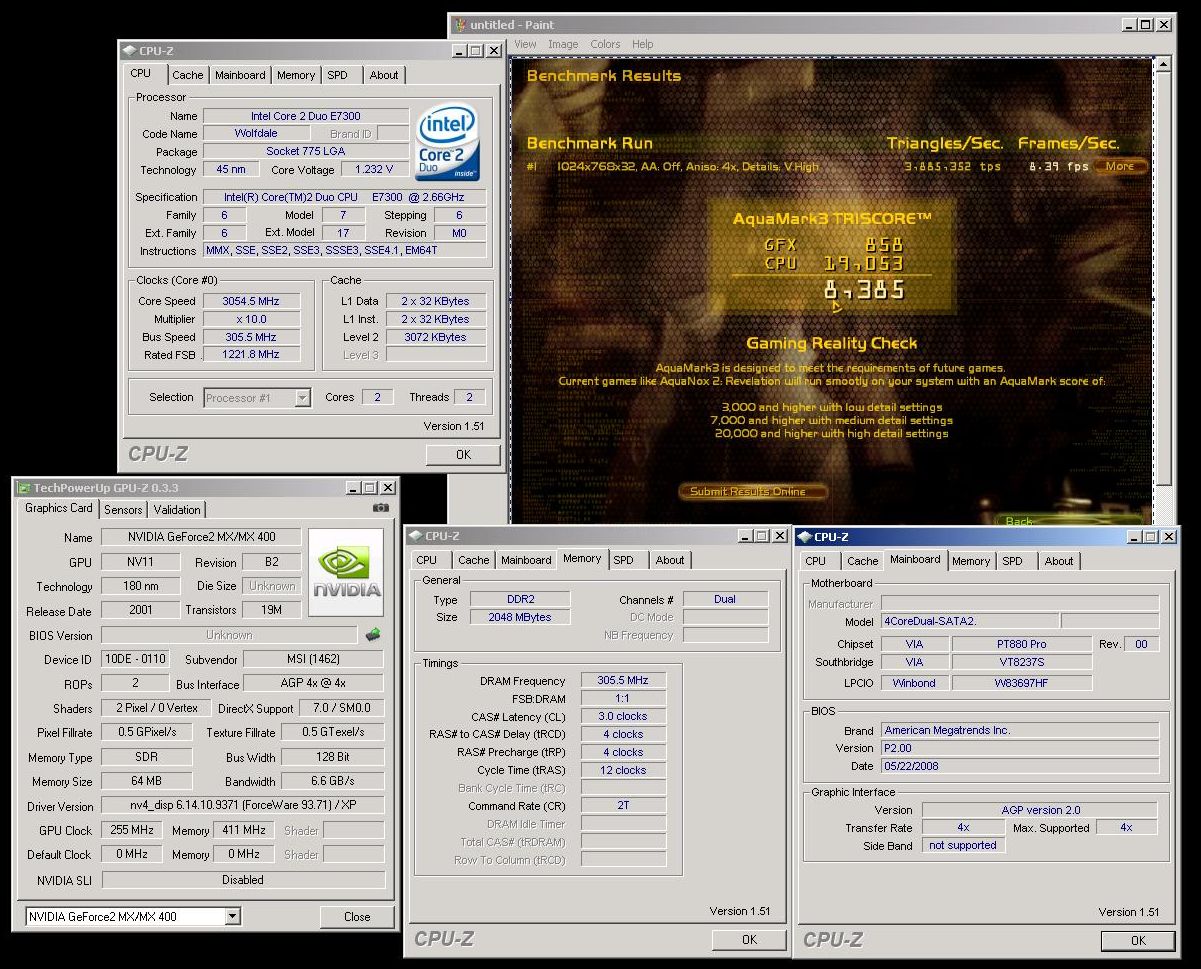Open About tab in CPU-Z Mainboard window
The width and height of the screenshot is (1201, 969).
(x=1059, y=561)
